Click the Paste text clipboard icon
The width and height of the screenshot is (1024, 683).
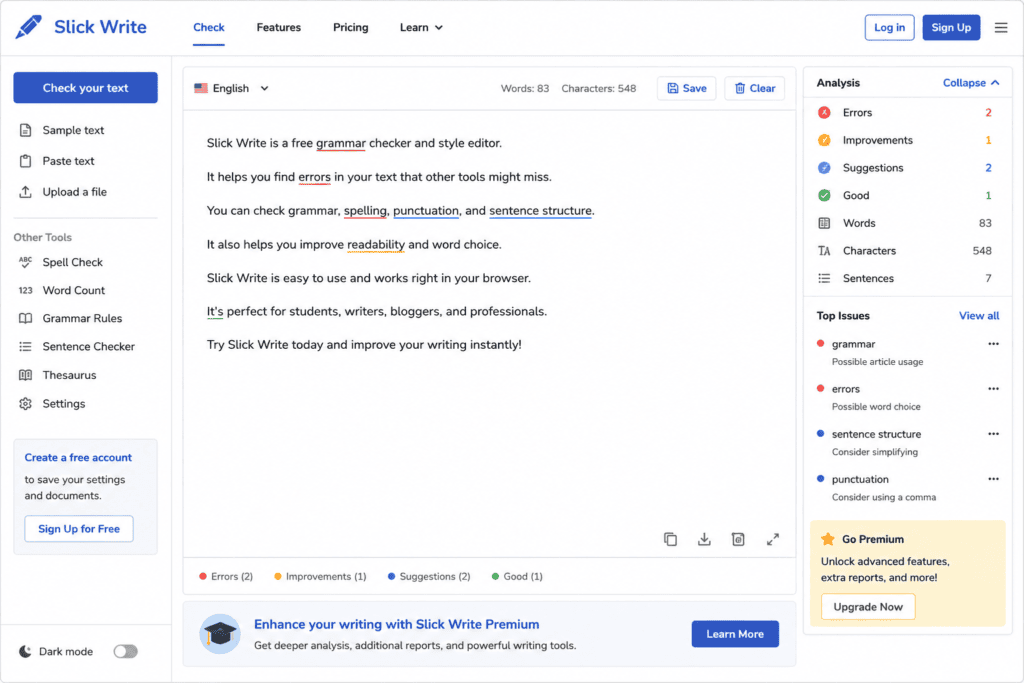pyautogui.click(x=25, y=161)
